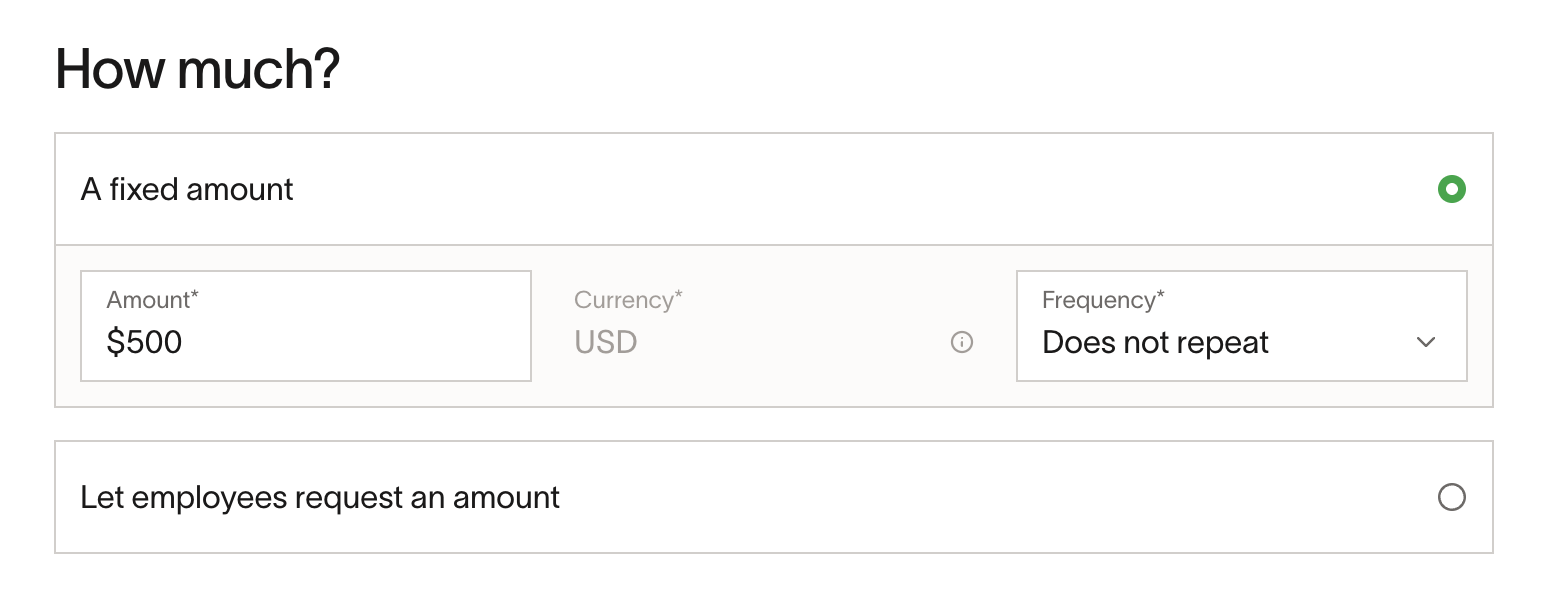Click the Amount* field label
1562x610 pixels.
[x=152, y=300]
